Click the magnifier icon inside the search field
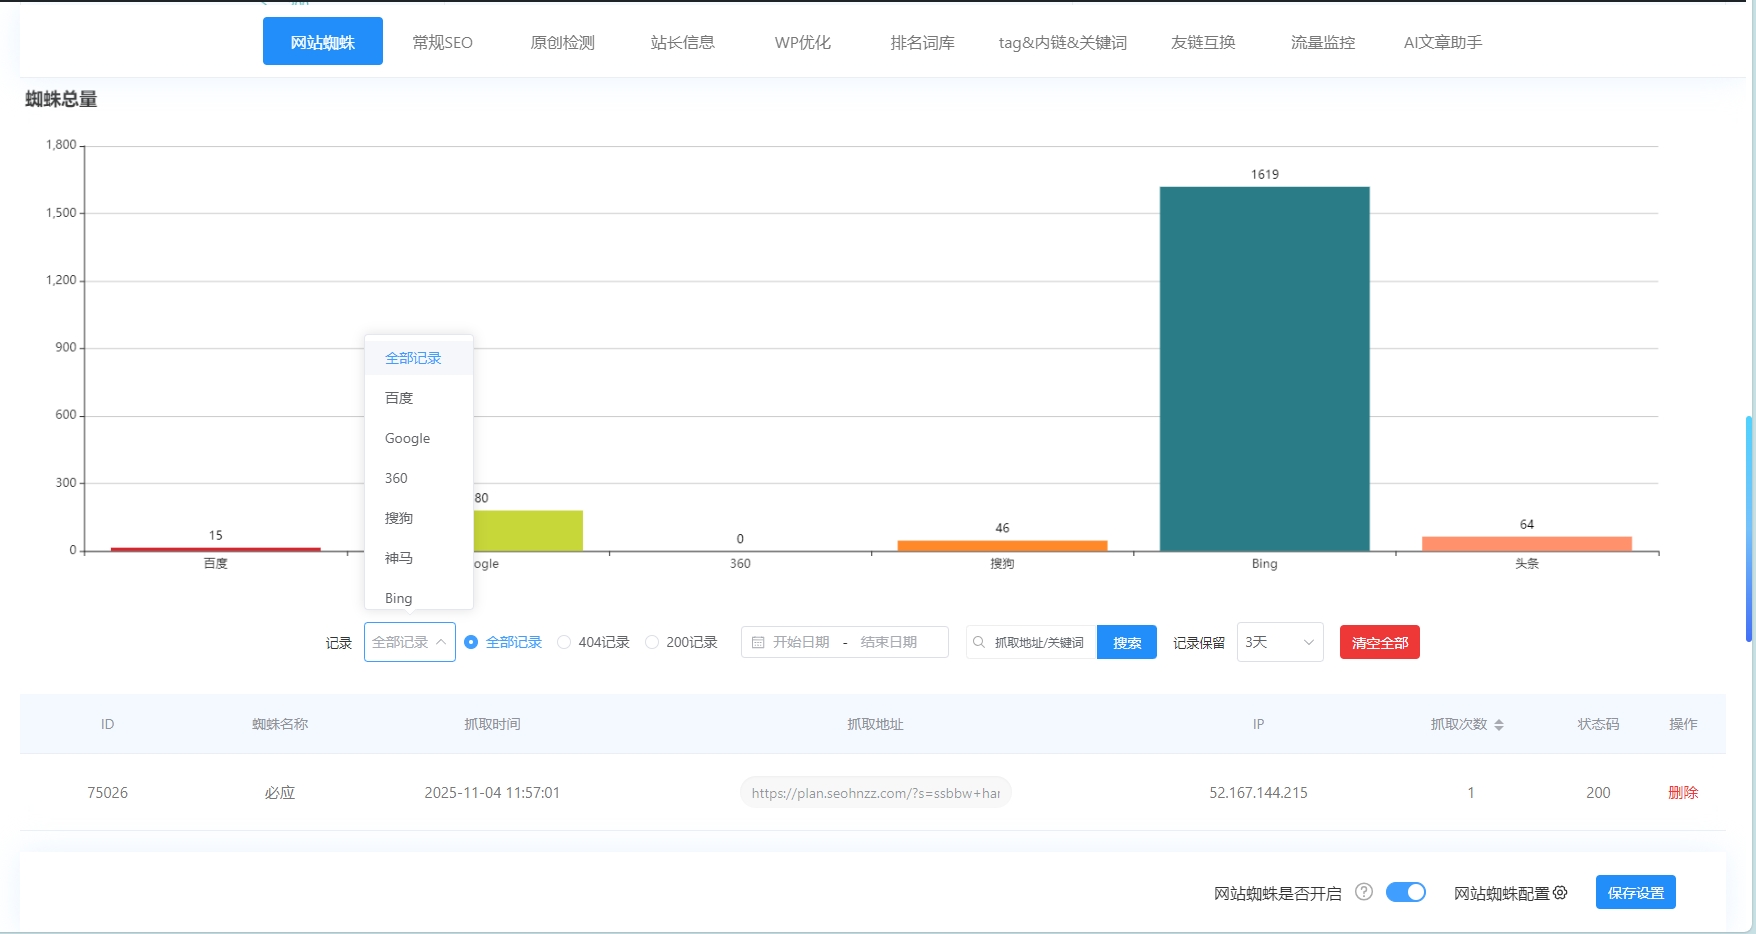The height and width of the screenshot is (934, 1756). coord(978,642)
